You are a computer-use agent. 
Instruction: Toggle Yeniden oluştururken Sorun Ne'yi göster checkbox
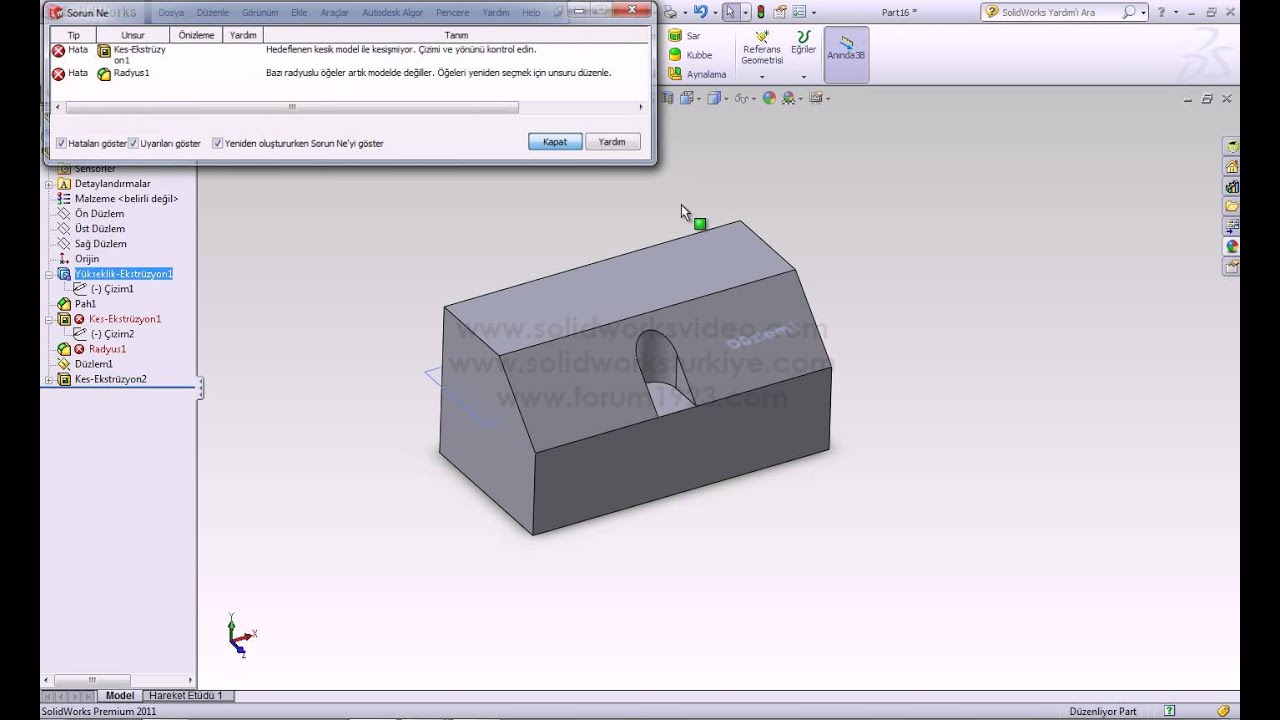[x=217, y=143]
